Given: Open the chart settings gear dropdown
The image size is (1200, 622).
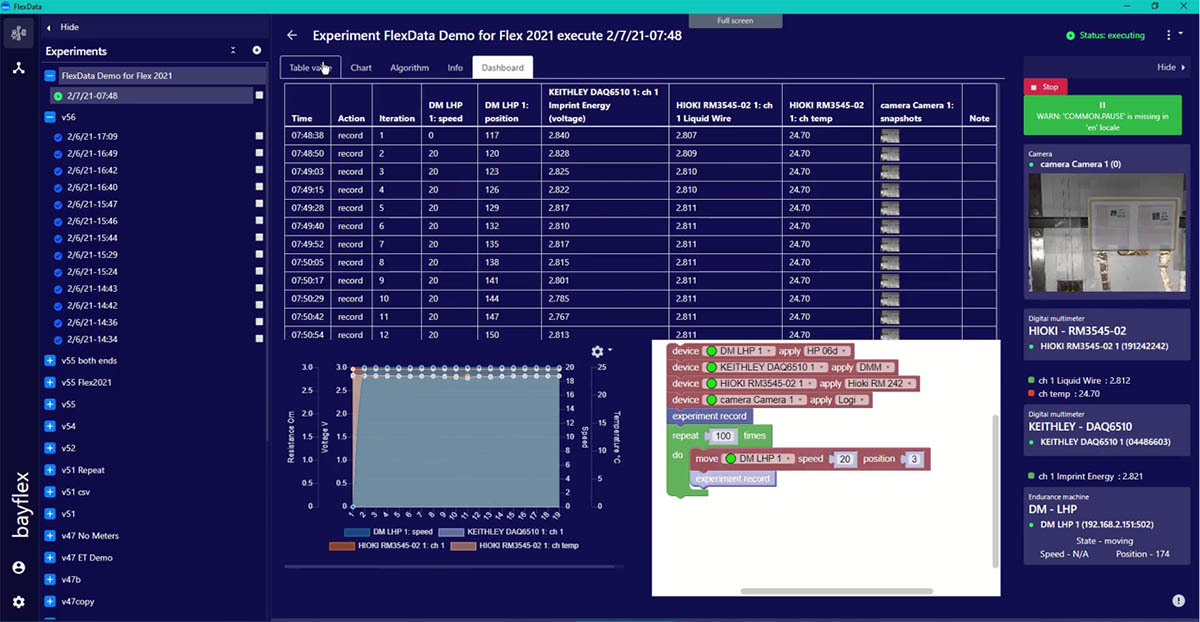Looking at the screenshot, I should [600, 352].
